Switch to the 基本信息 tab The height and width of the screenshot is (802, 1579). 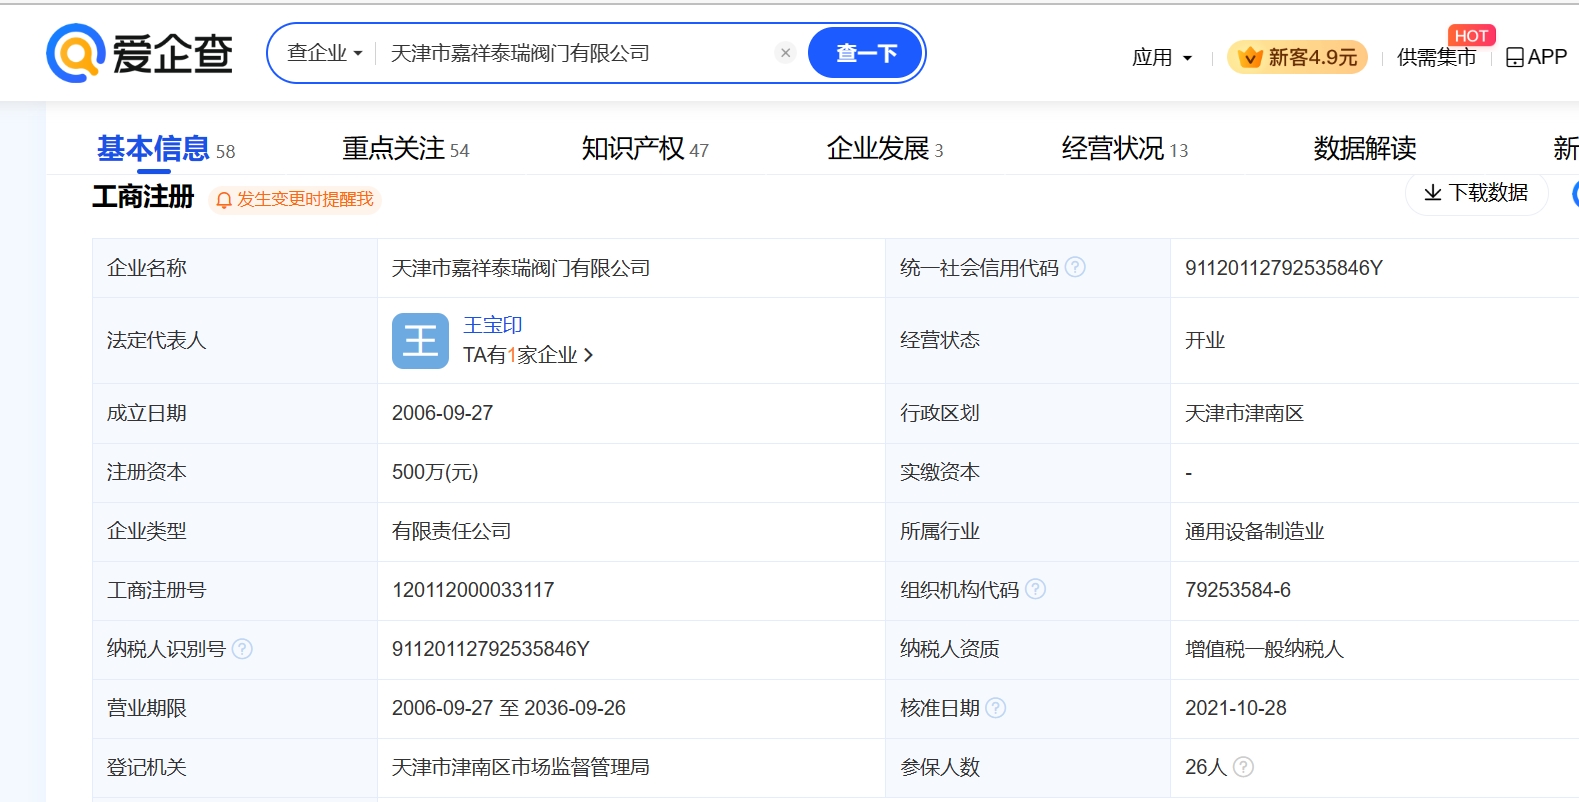[165, 149]
